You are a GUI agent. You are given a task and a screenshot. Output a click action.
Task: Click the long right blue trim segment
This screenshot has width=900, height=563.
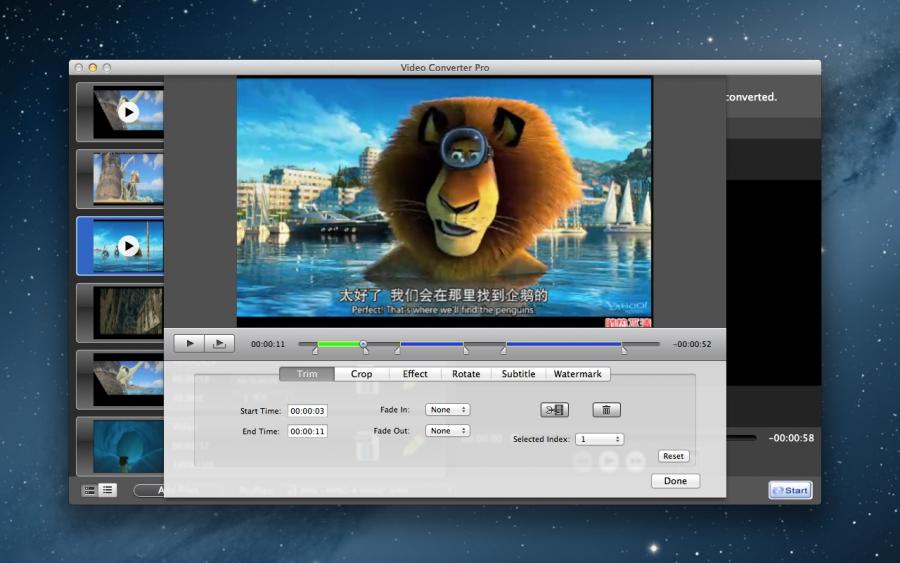click(564, 344)
